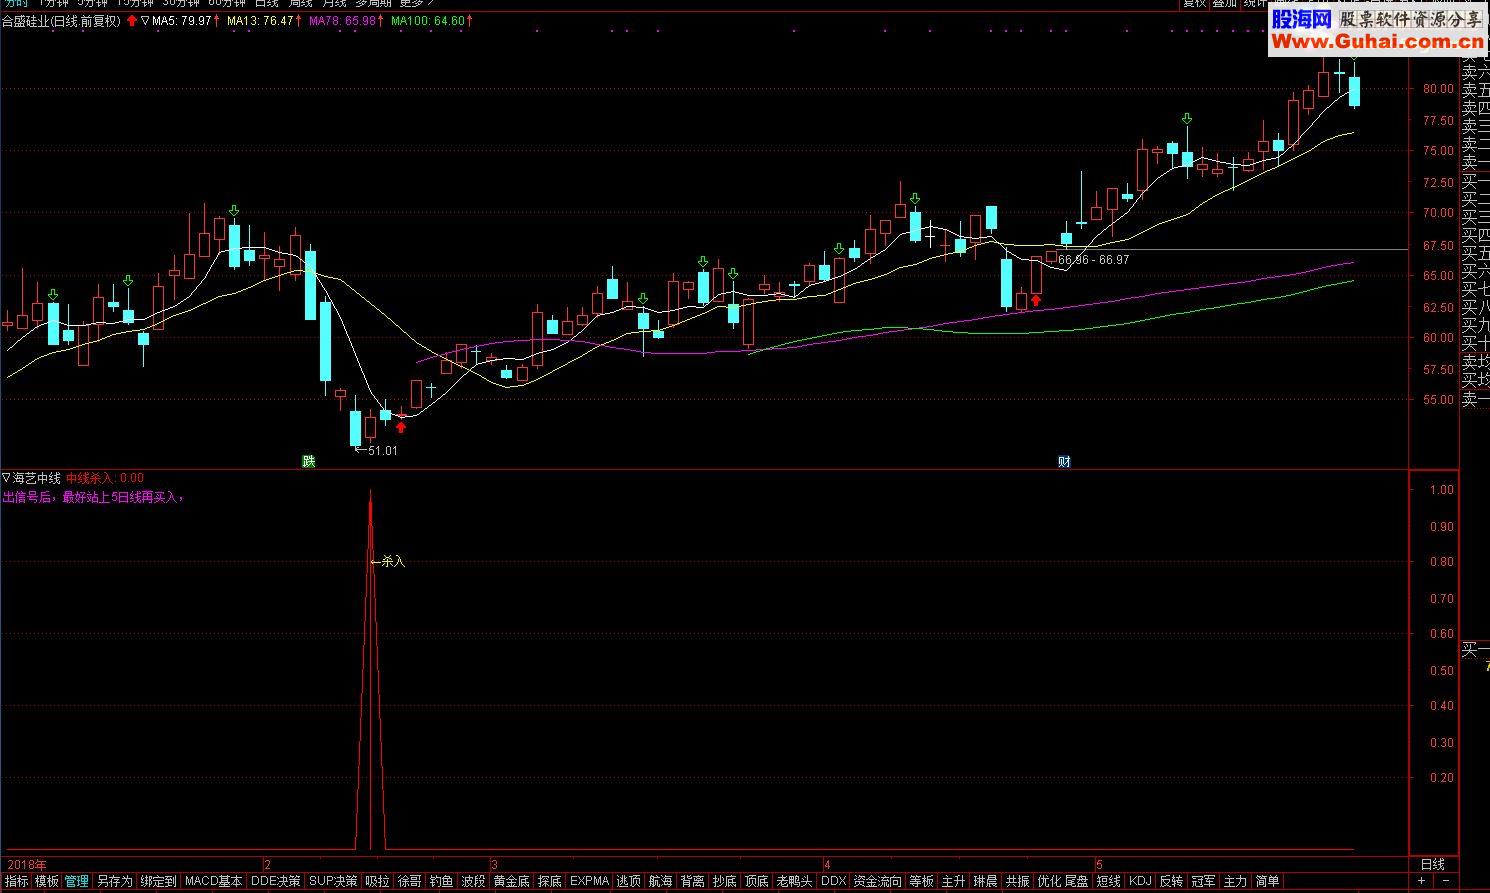This screenshot has height=893, width=1490.
Task: Select the 逃顶 indicator tab
Action: 628,881
